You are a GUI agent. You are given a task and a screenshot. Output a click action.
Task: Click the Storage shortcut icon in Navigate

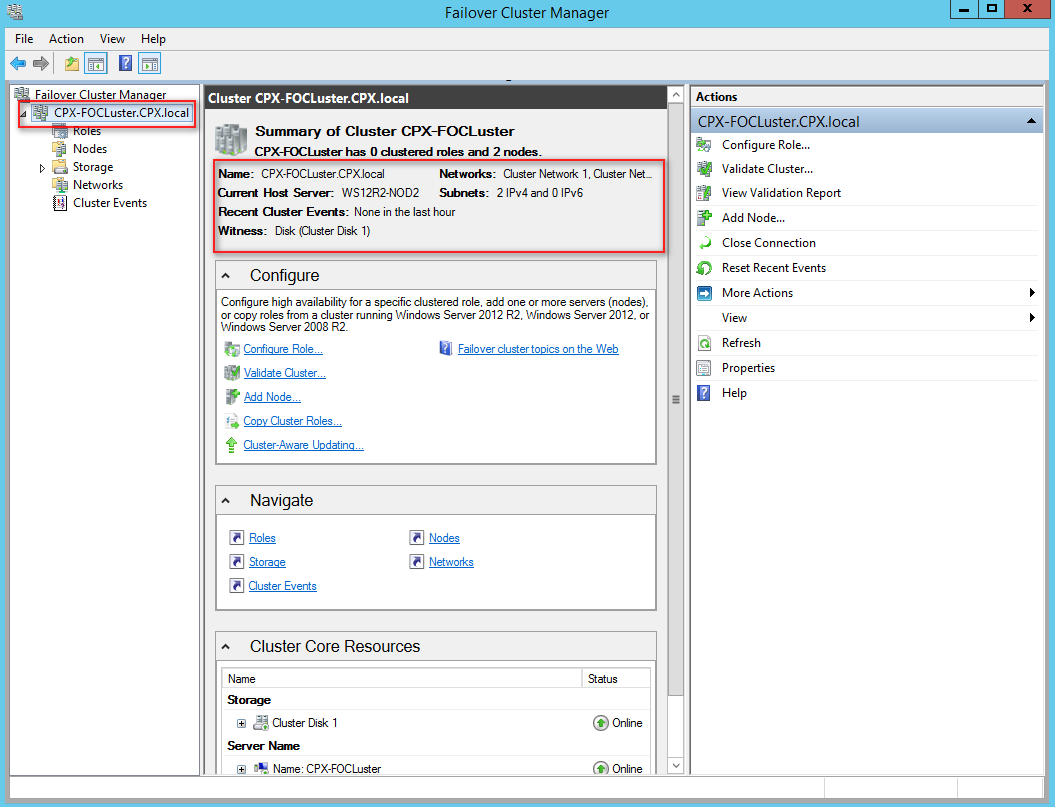(236, 561)
